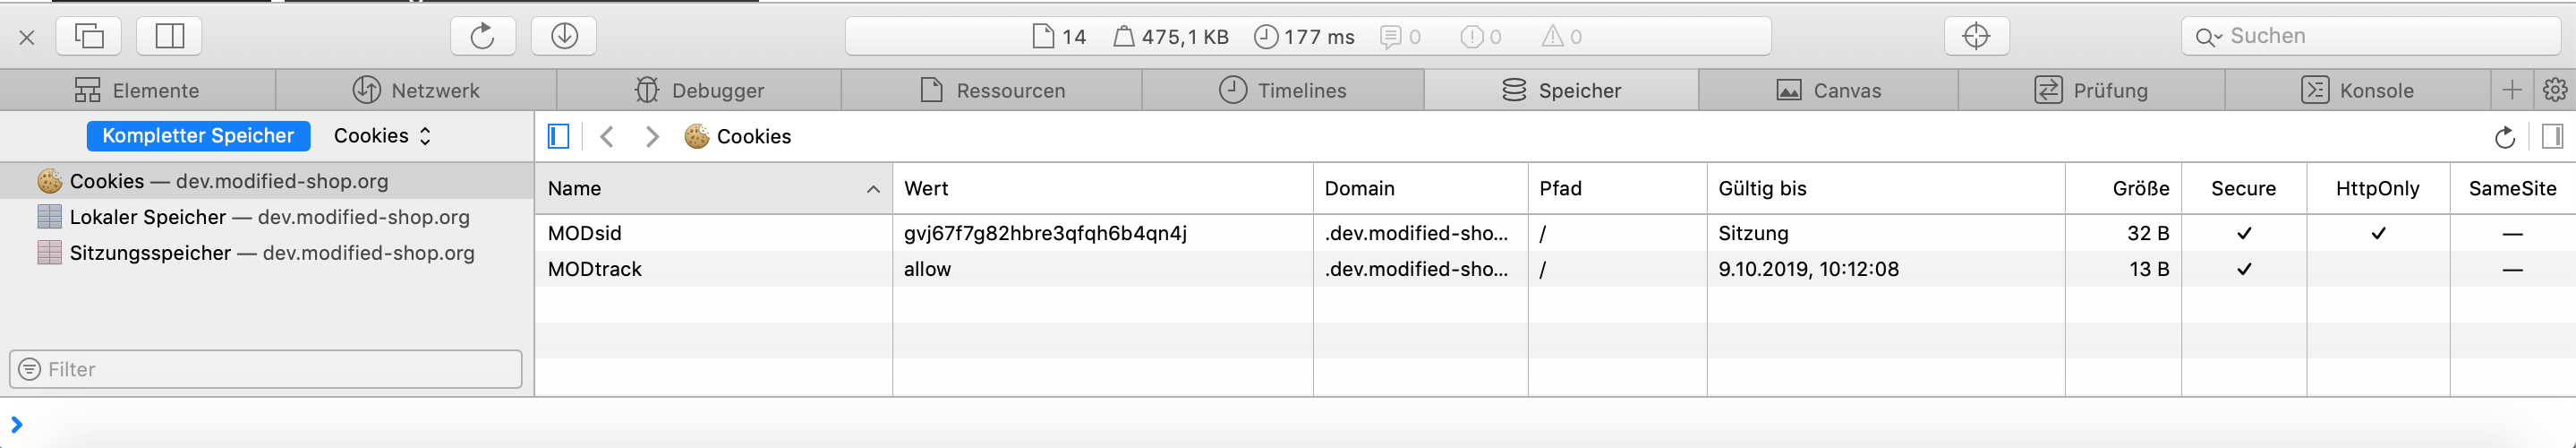Screen dimensions: 2576x448
Task: Refresh the cookies table
Action: pos(2504,137)
